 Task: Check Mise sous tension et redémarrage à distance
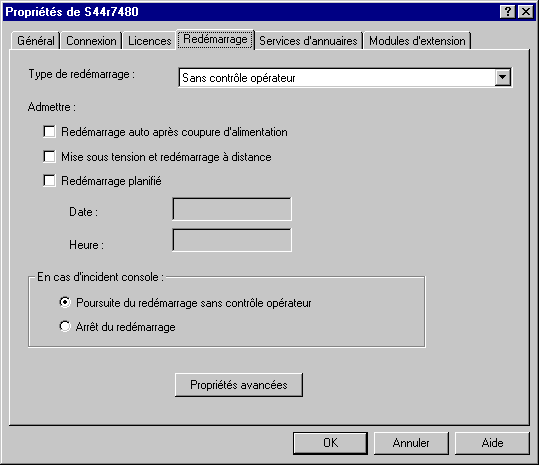(x=50, y=157)
